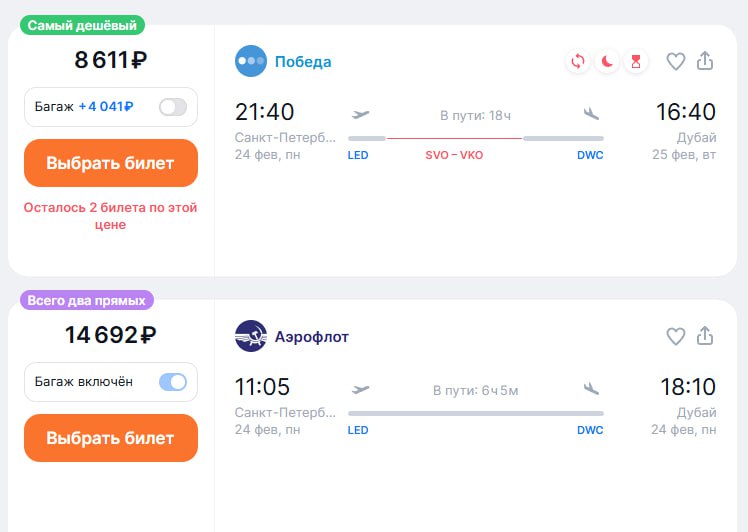Click the 'Всего два прямых' purple badge

[x=87, y=300]
